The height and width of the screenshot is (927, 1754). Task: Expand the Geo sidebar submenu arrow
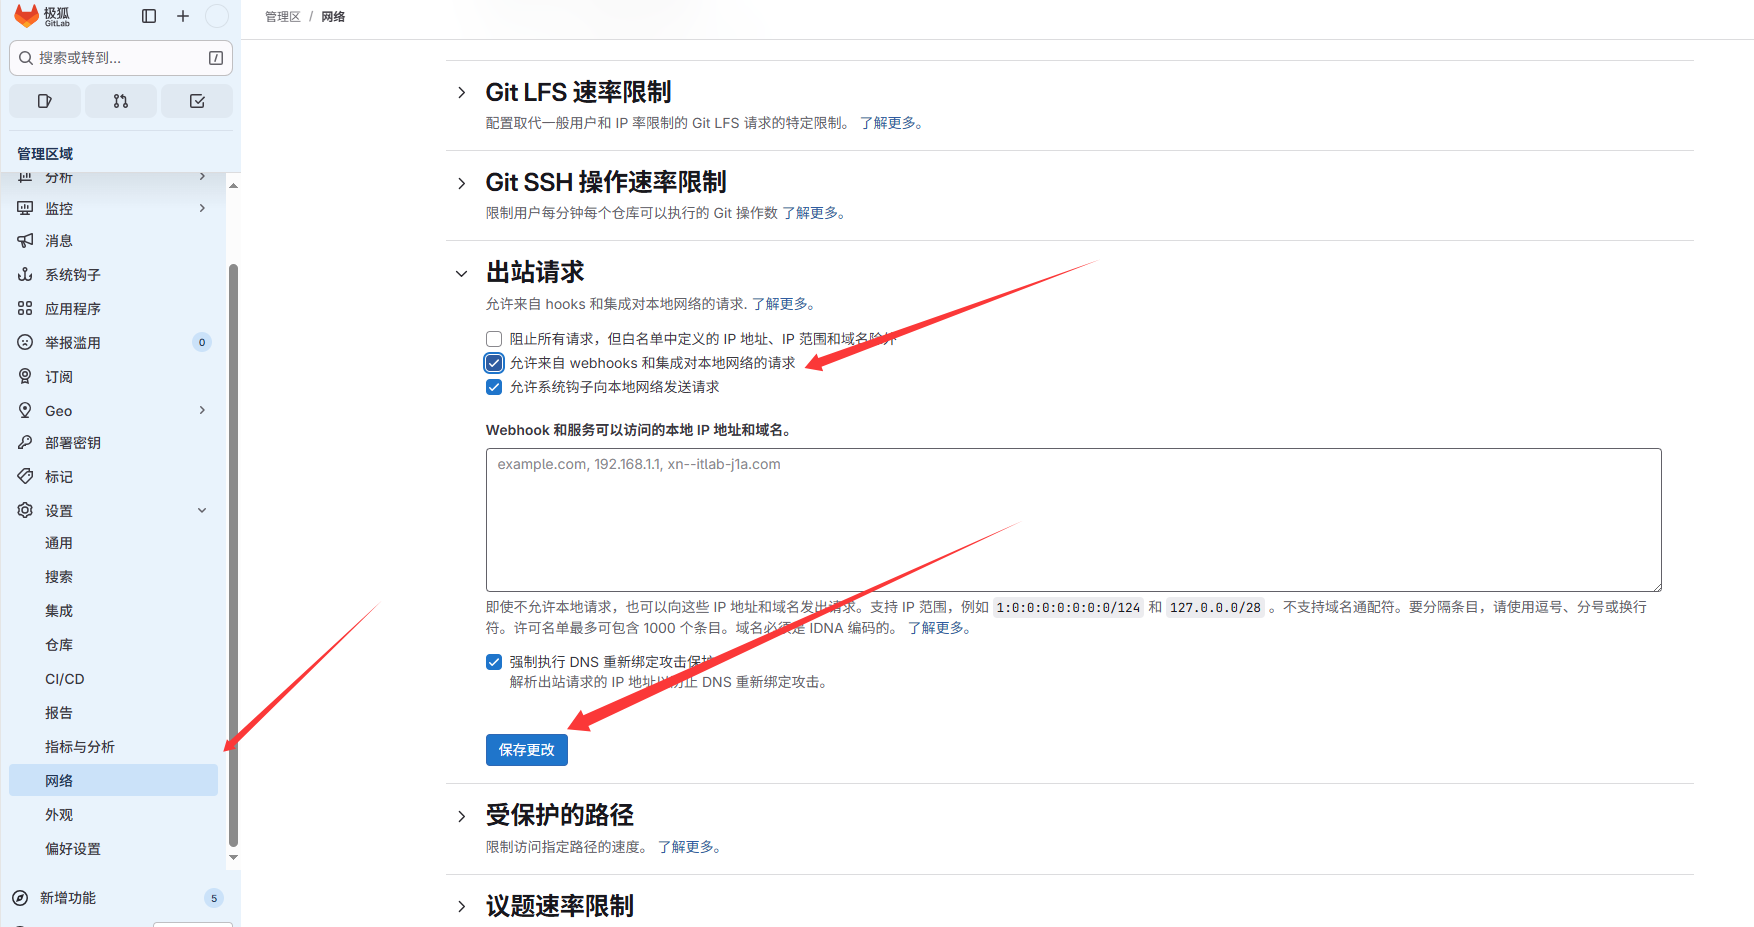click(202, 410)
